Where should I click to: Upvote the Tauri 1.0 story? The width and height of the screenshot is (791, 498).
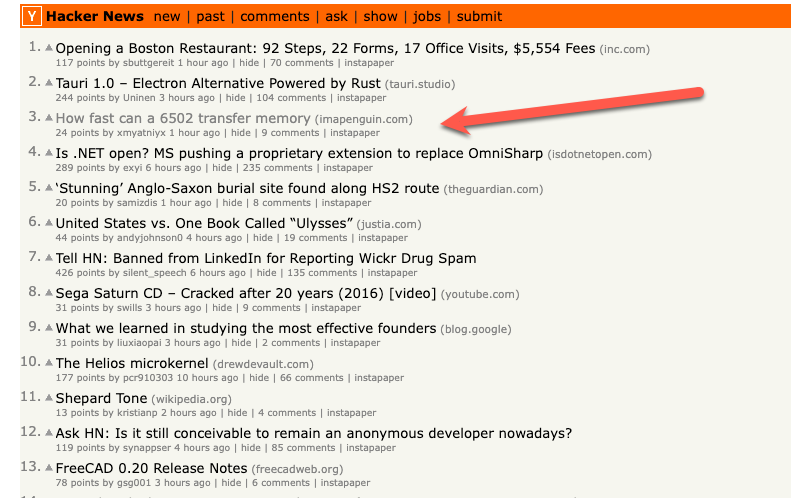click(48, 82)
